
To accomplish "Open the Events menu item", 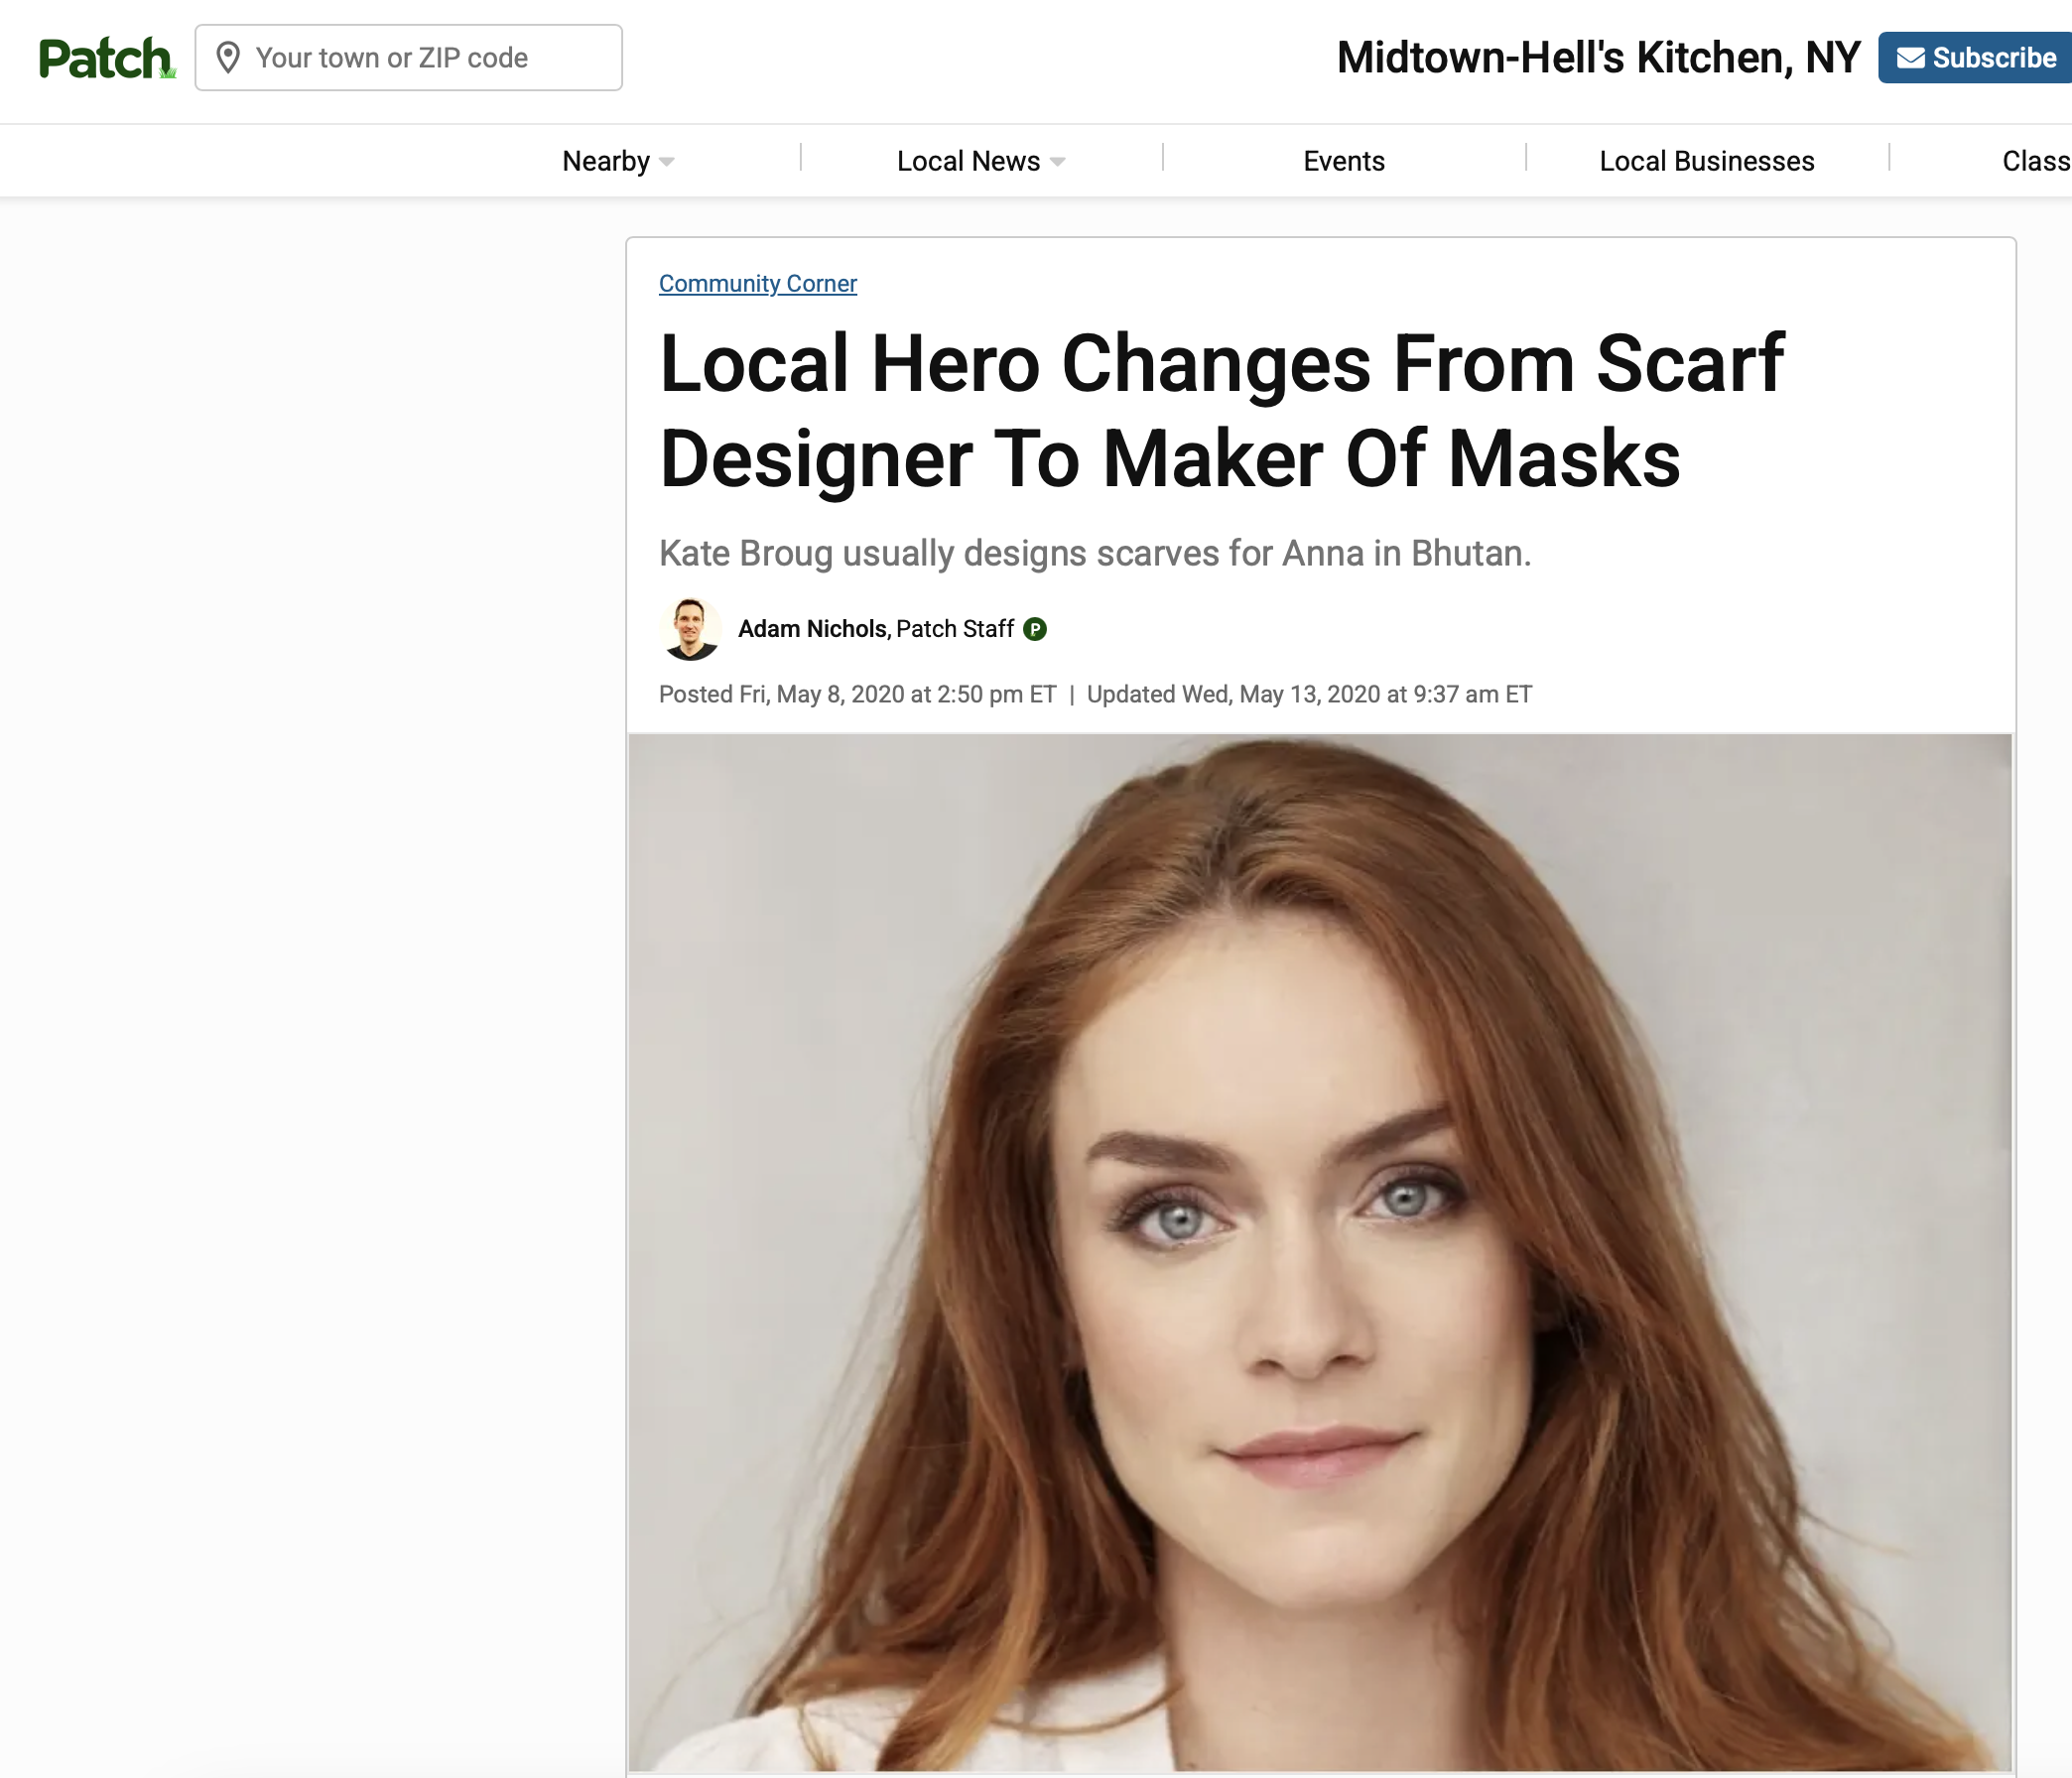I will point(1343,161).
